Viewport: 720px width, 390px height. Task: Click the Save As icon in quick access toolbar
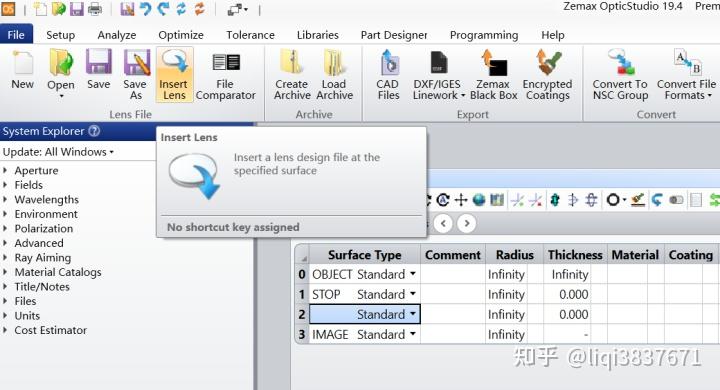tap(127, 9)
